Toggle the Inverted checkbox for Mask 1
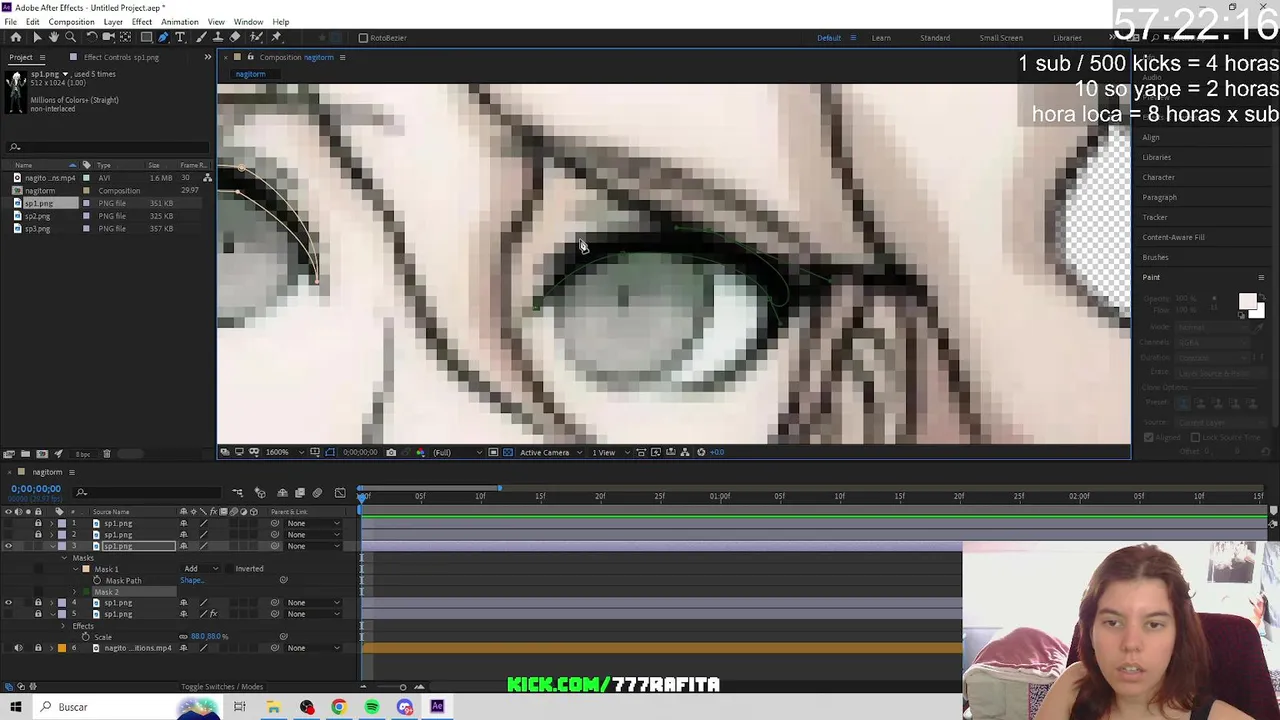 click(229, 569)
